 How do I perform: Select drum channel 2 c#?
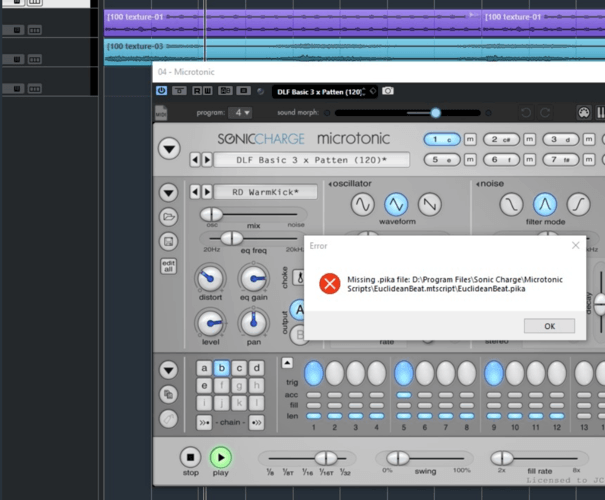tap(502, 140)
